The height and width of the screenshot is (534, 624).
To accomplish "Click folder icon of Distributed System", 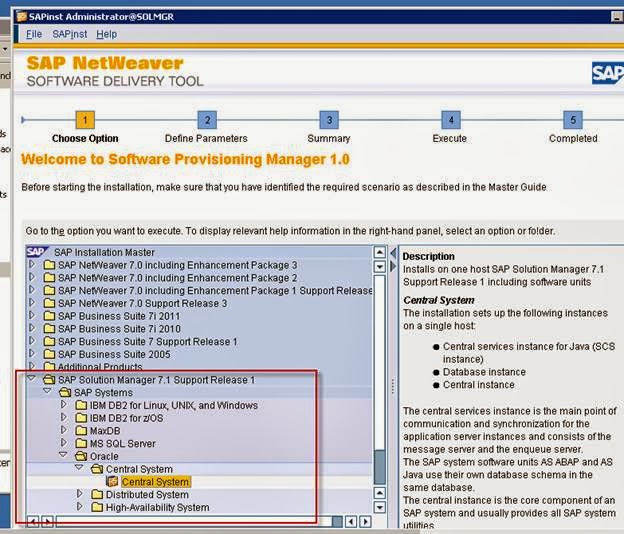I will (x=97, y=495).
